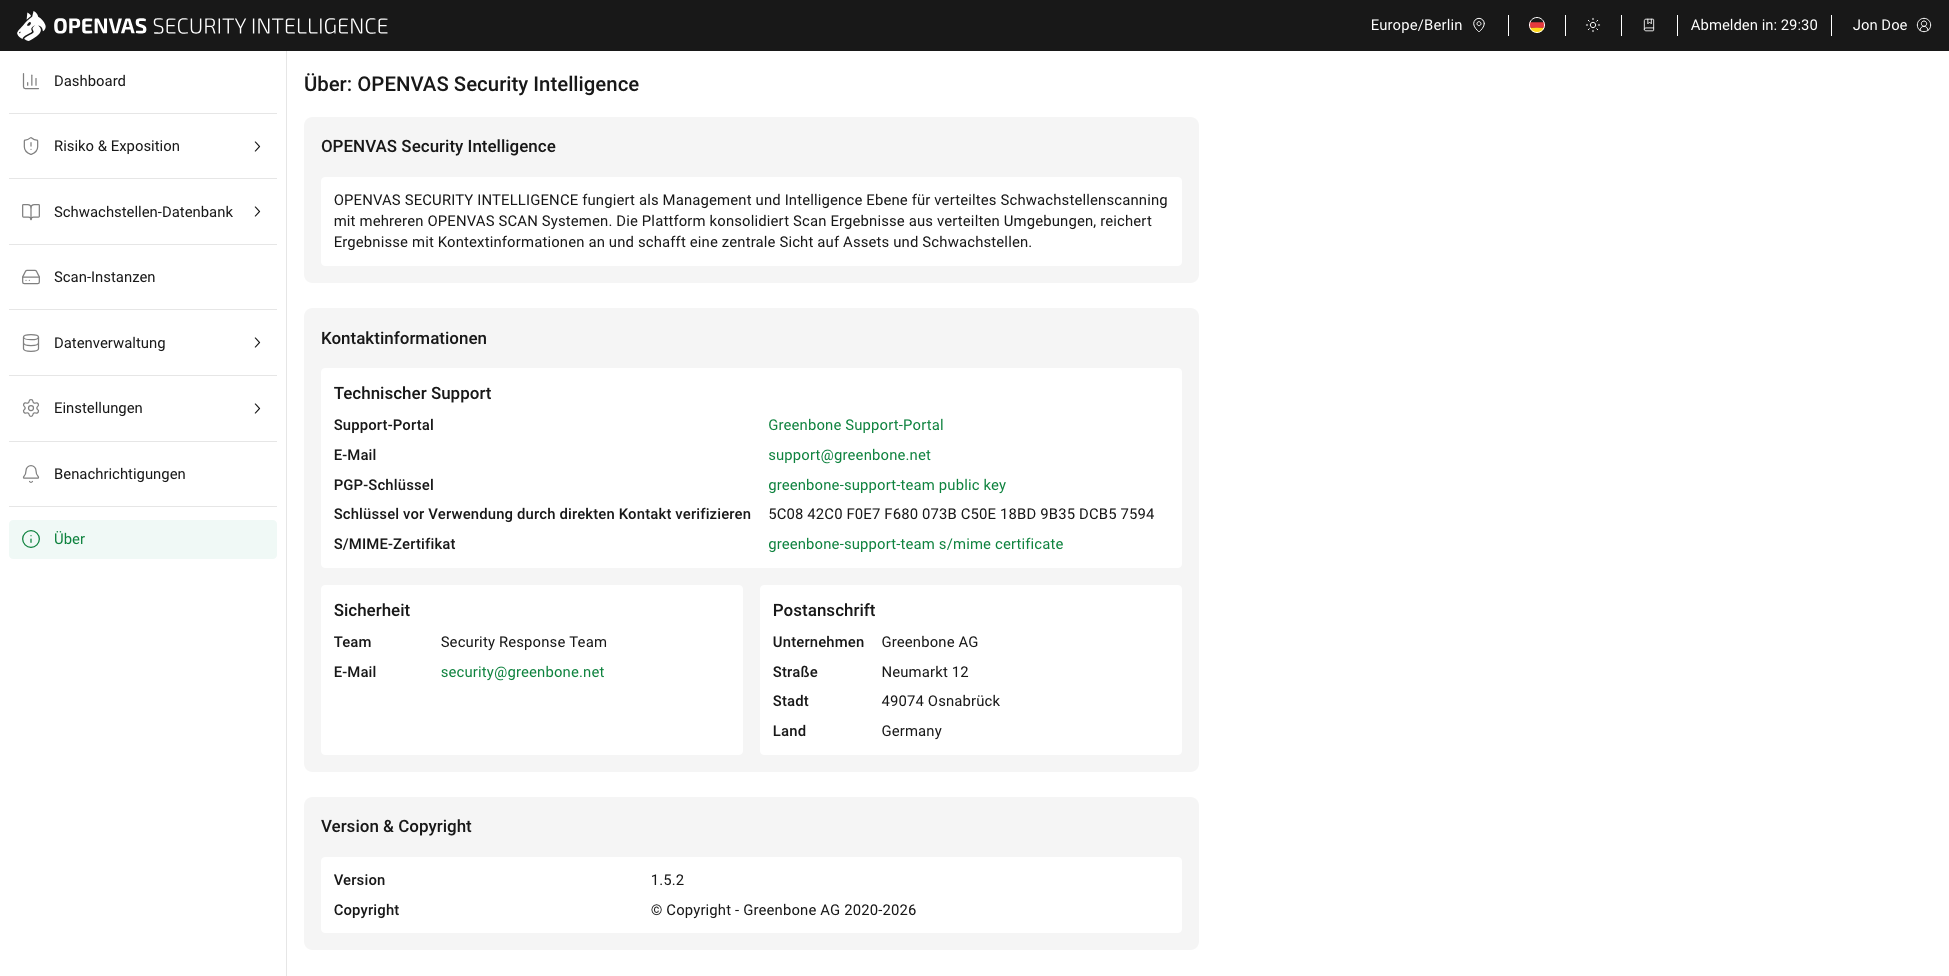Switch language via the German flag icon
1949x976 pixels.
(x=1537, y=25)
